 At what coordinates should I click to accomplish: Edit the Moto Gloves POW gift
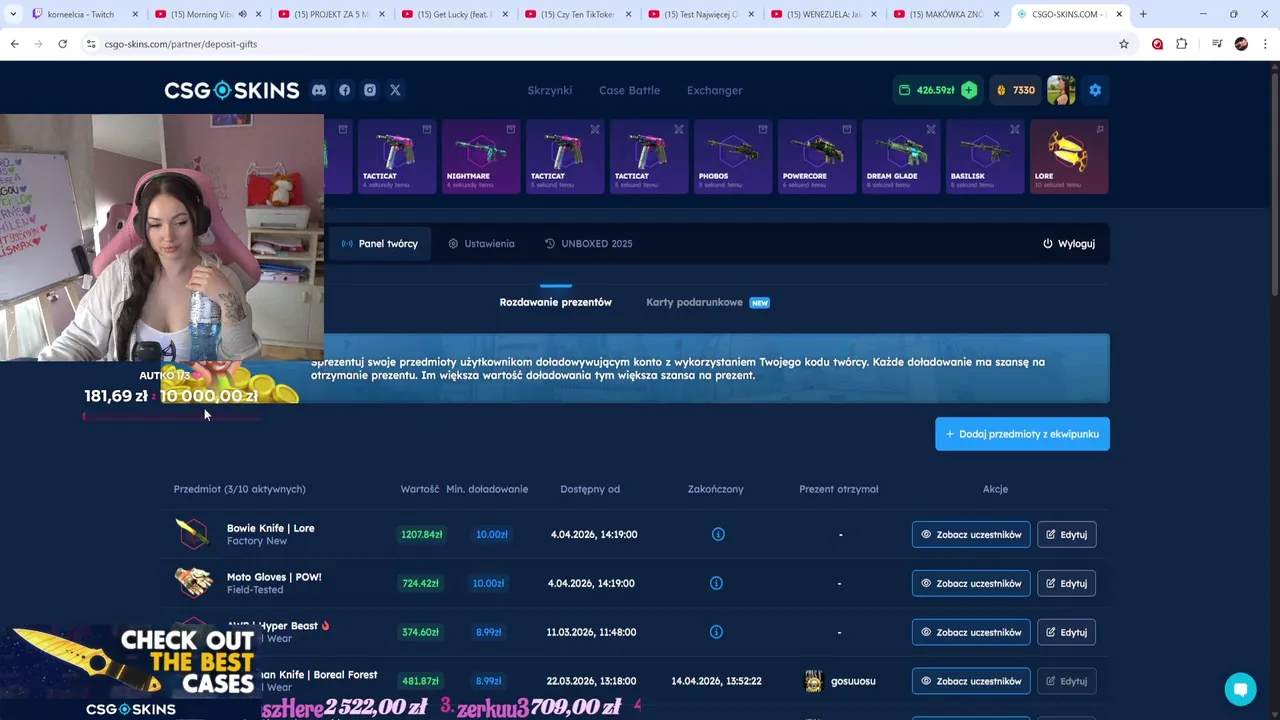[1067, 583]
